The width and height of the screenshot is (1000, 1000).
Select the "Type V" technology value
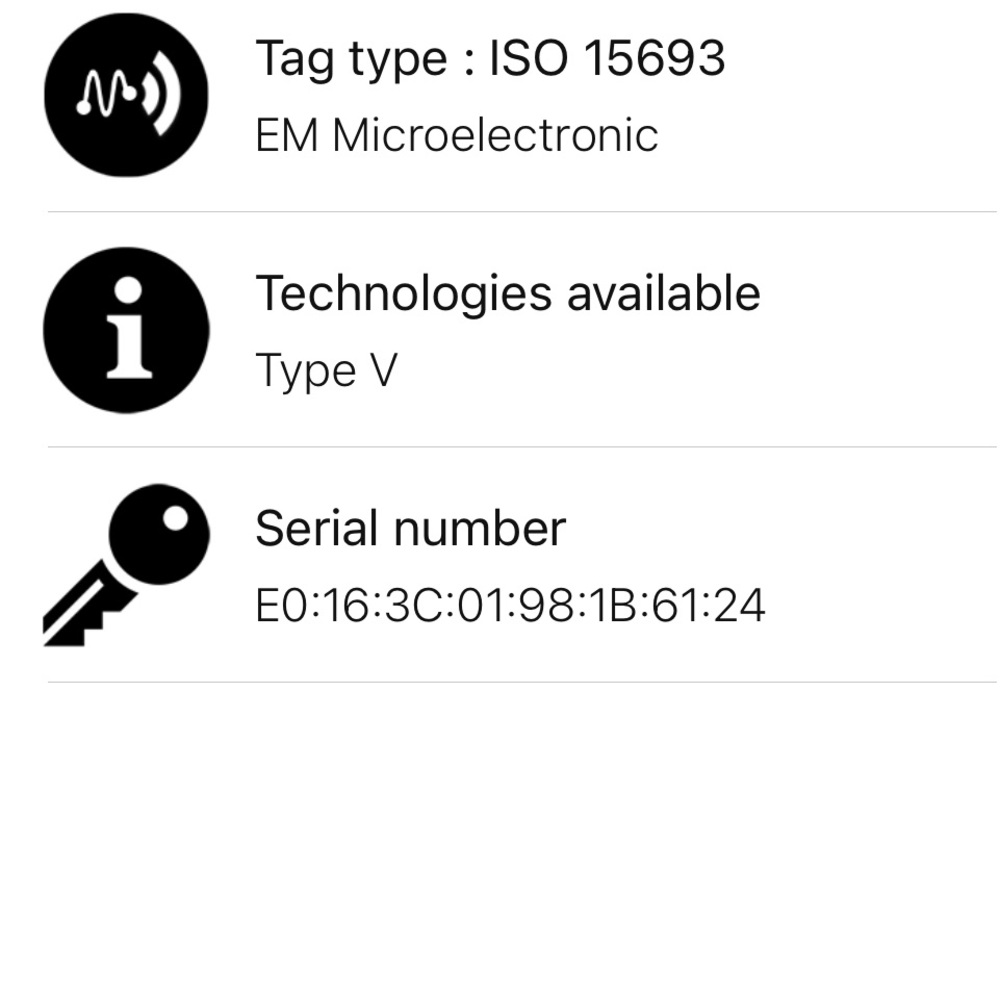point(326,370)
